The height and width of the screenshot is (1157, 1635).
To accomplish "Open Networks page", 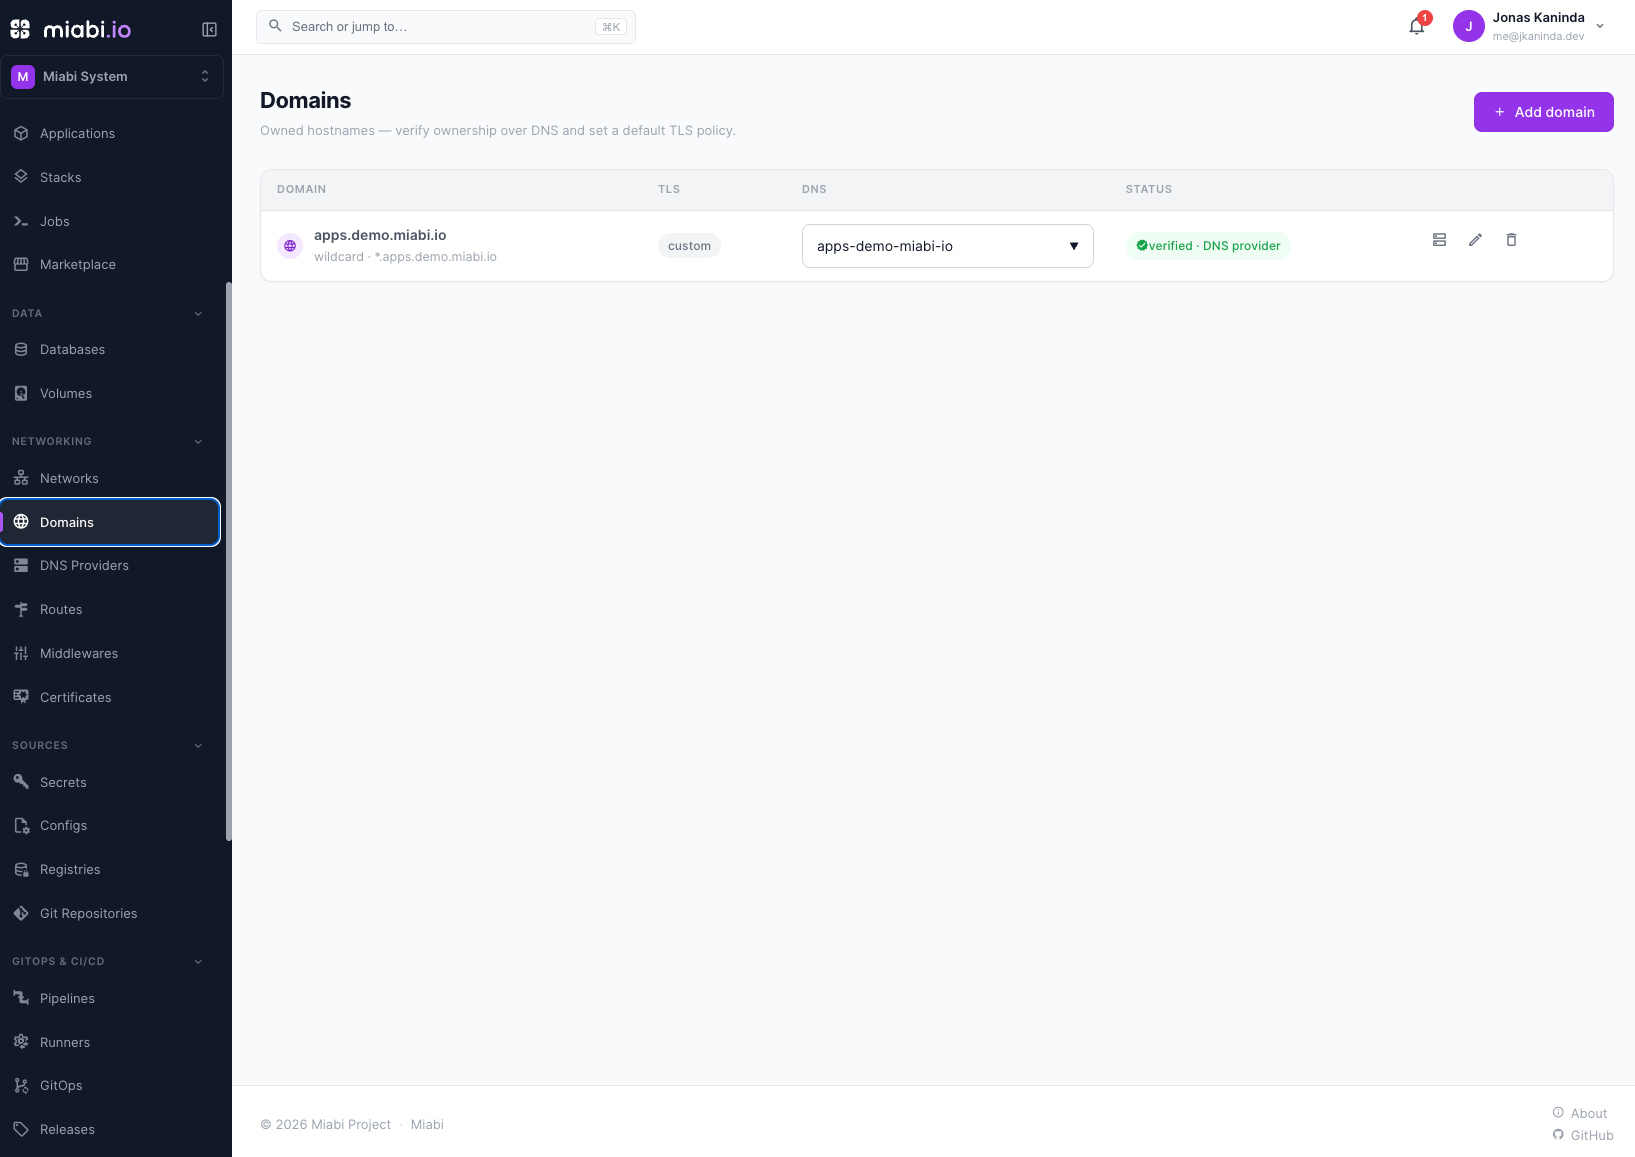I will point(110,478).
